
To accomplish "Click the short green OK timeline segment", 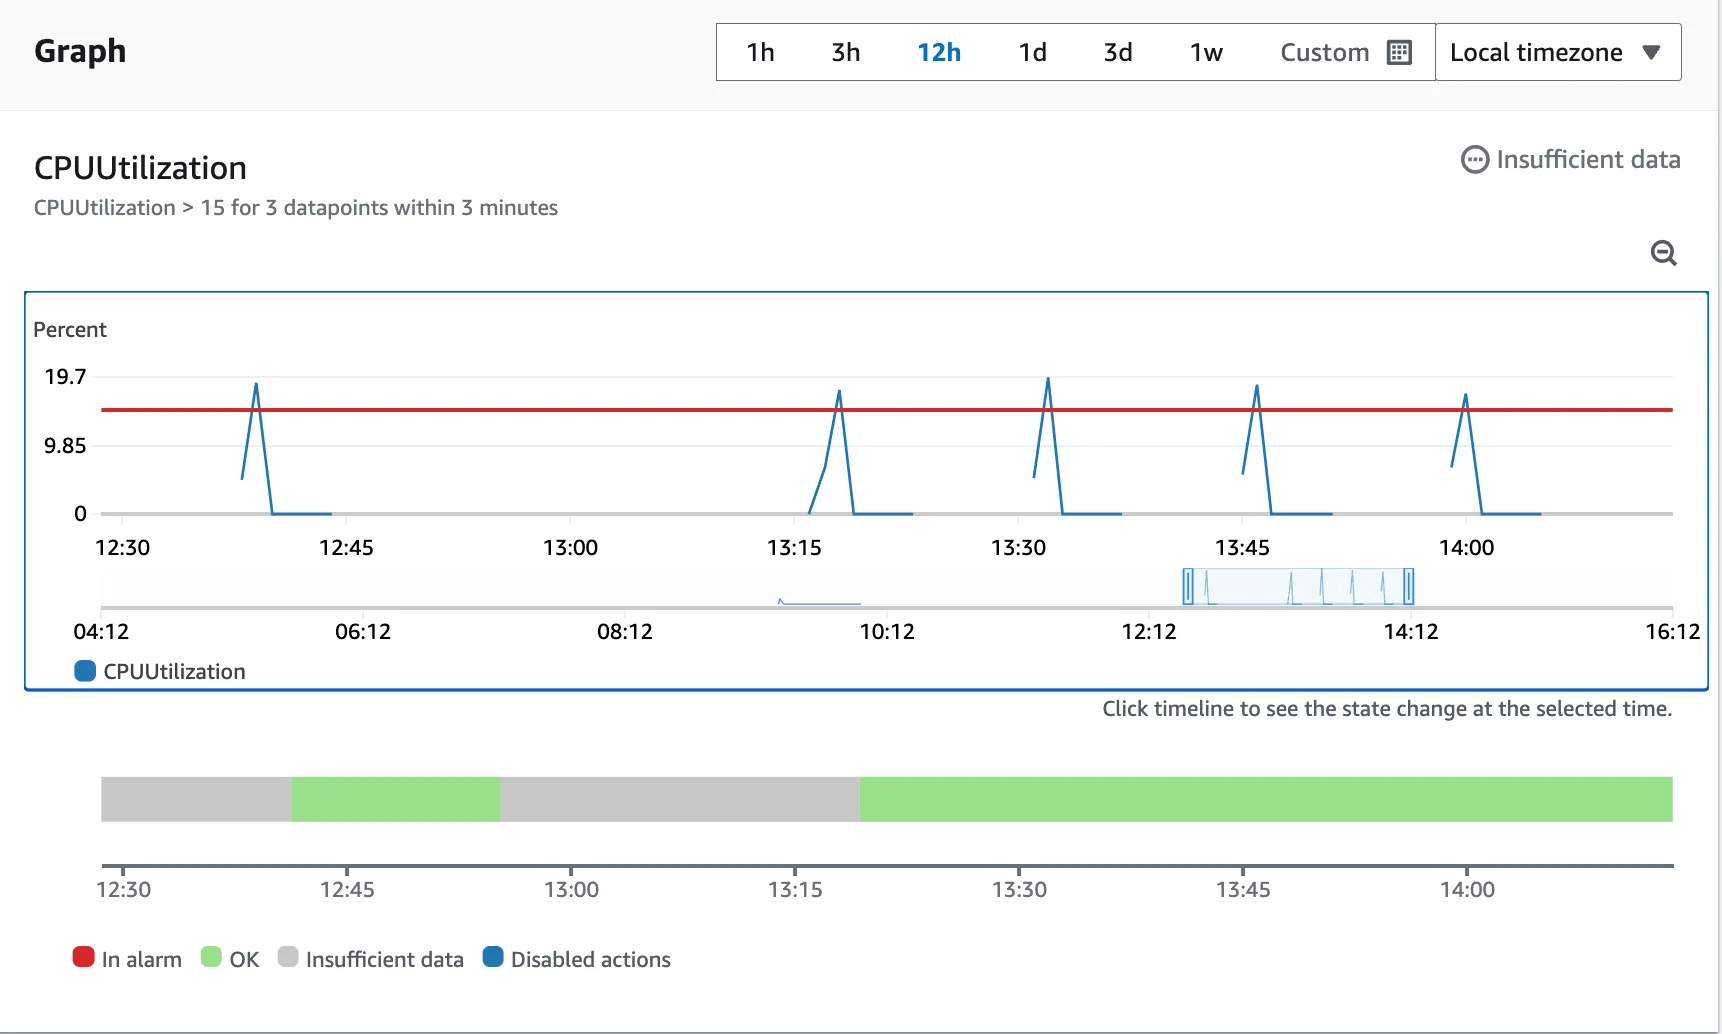I will (396, 799).
